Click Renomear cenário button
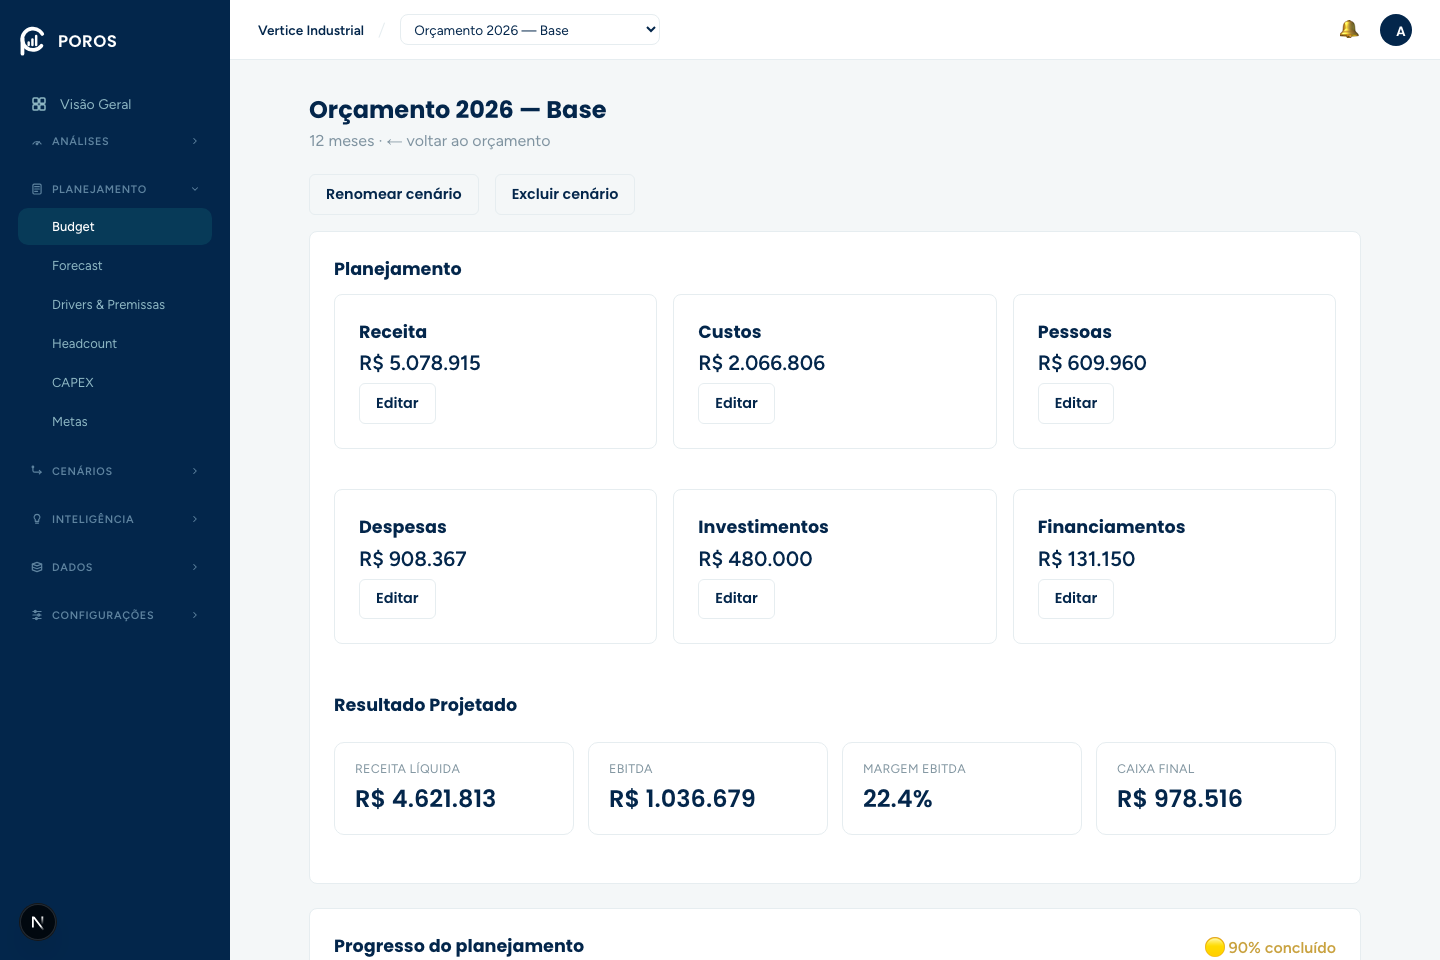The image size is (1440, 960). [394, 194]
